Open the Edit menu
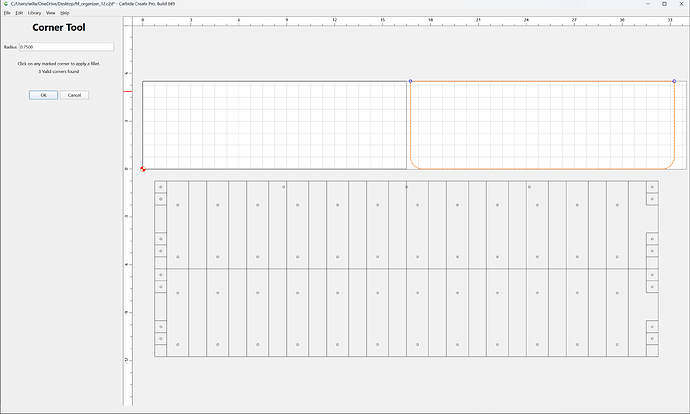This screenshot has height=414, width=690. 19,13
